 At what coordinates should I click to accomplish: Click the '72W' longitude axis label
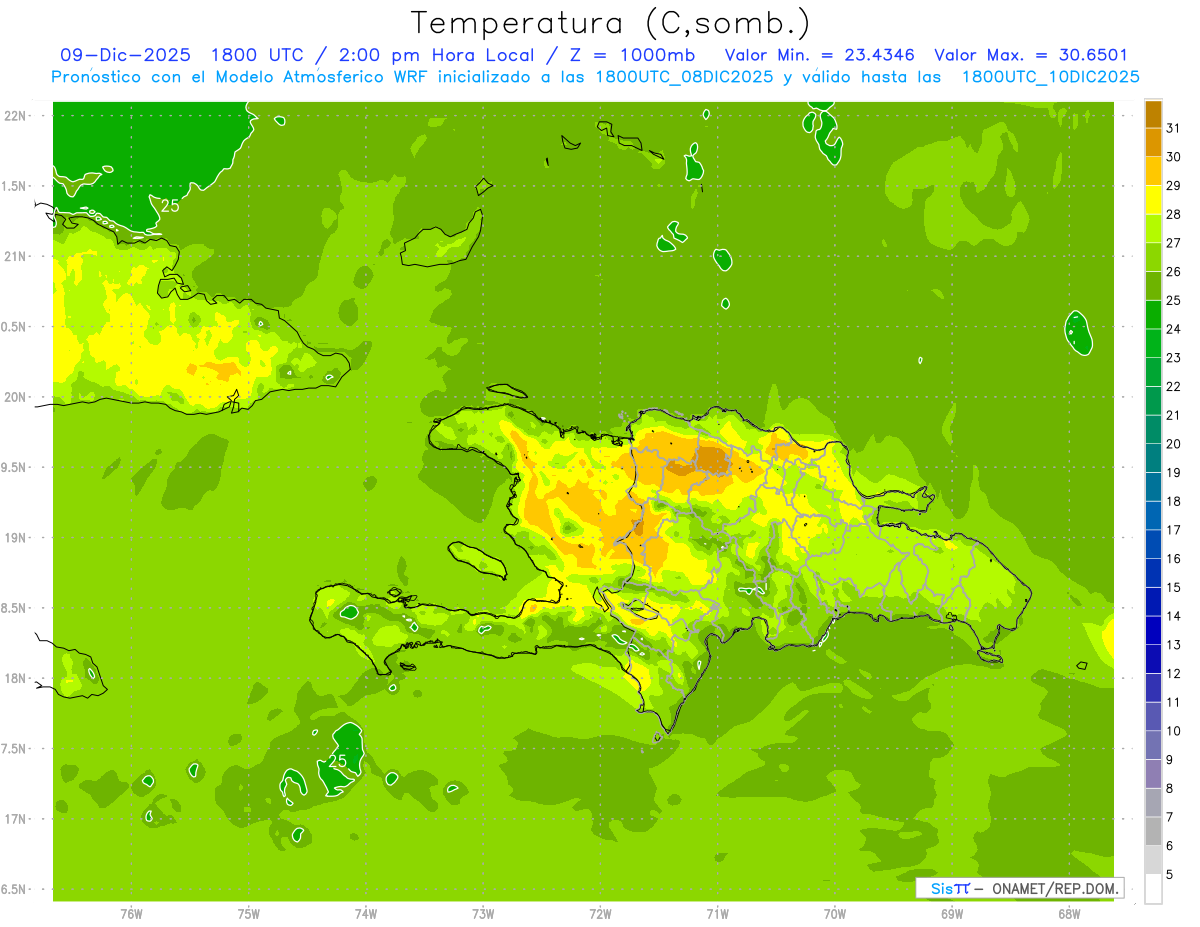click(x=600, y=913)
